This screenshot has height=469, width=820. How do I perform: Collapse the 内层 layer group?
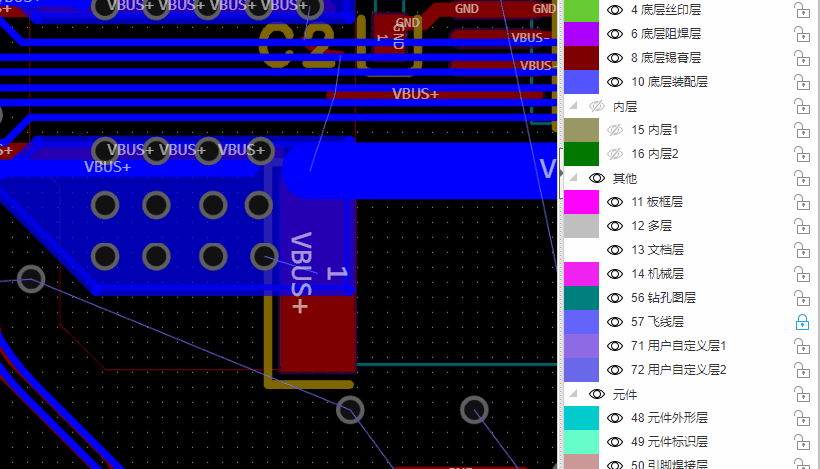(573, 106)
